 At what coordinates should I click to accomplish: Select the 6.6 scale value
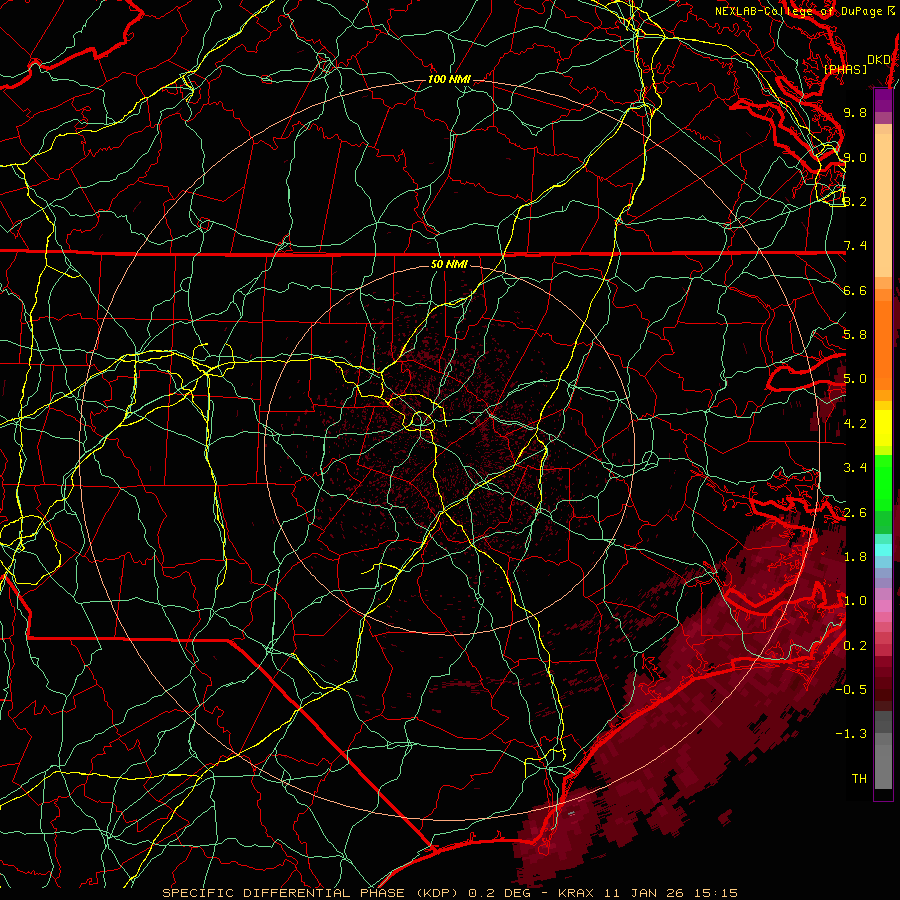click(x=855, y=290)
